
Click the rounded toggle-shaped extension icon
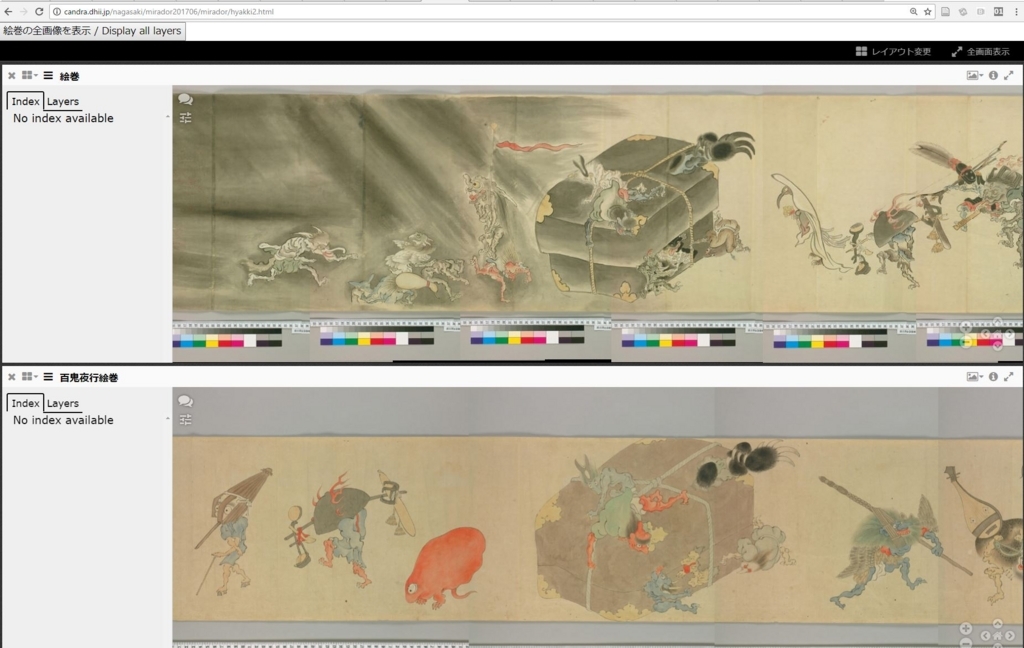coord(980,12)
